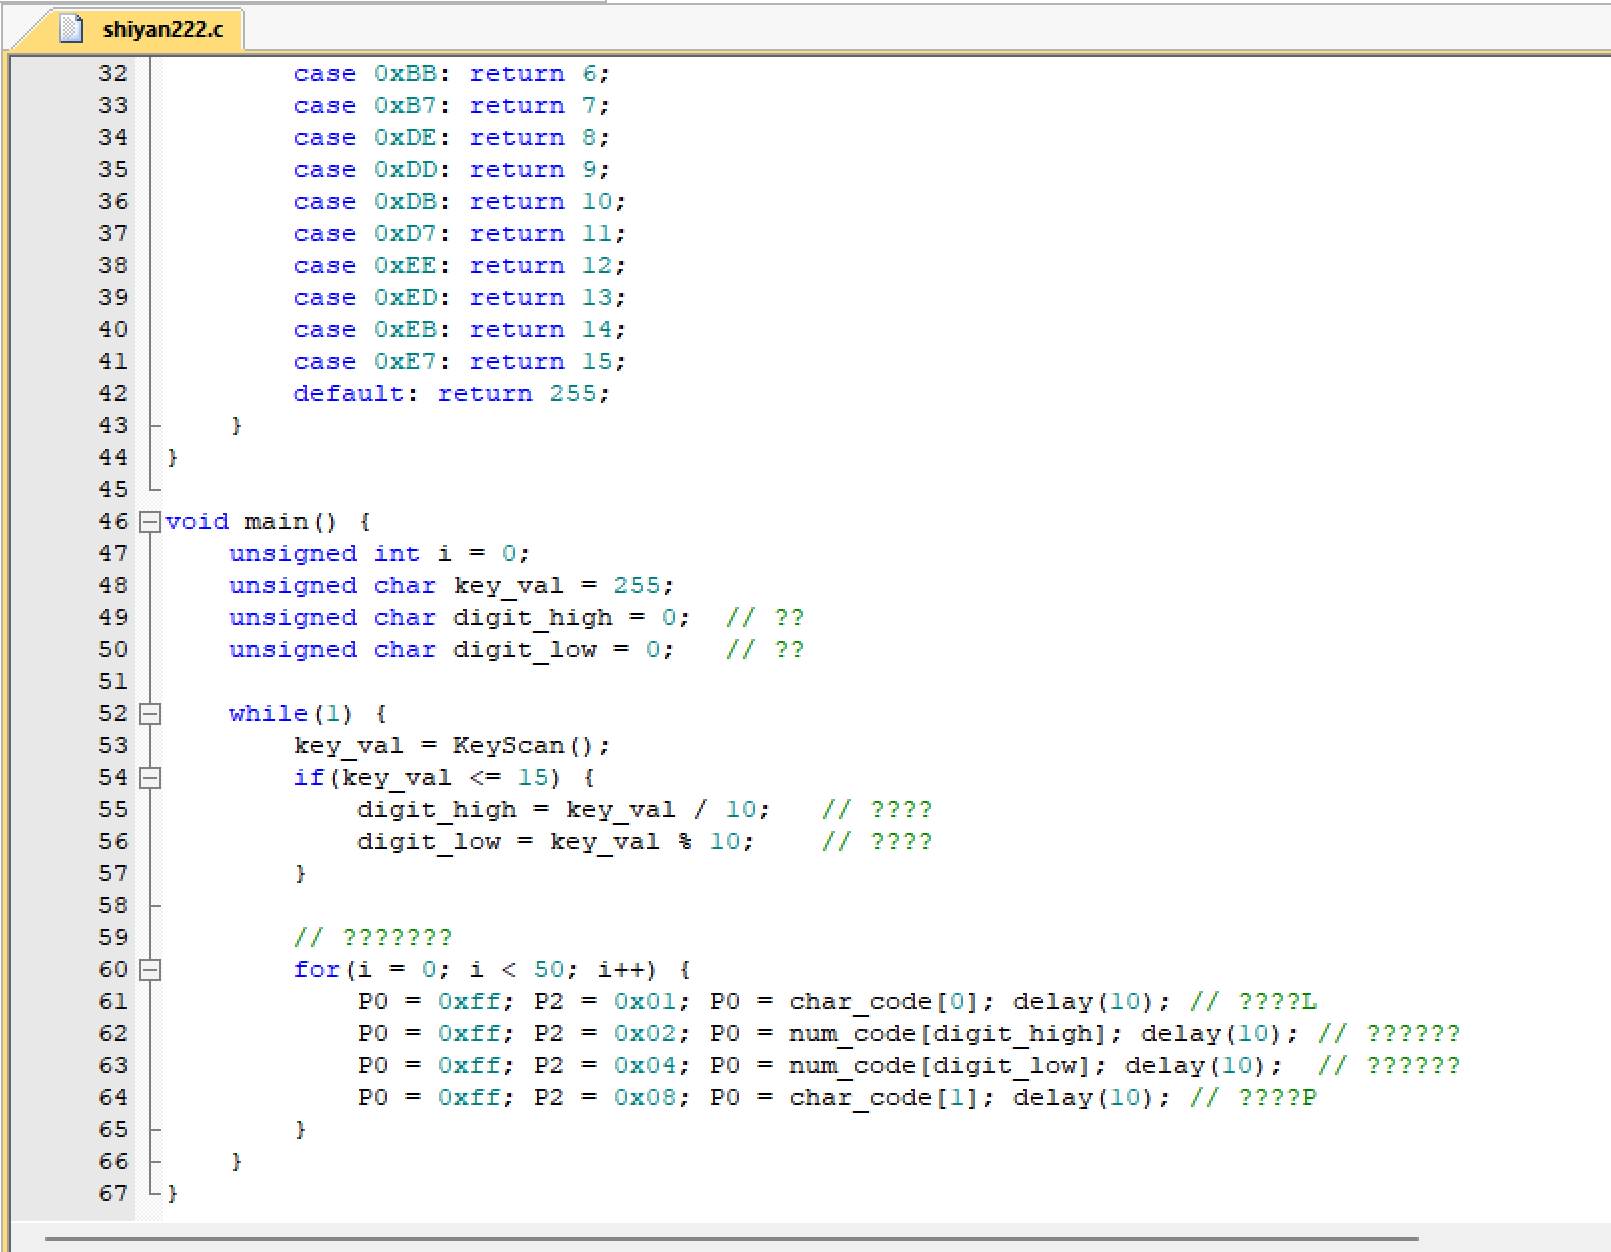Click 'unsigned char key_val = 255;' declaration

coord(451,586)
